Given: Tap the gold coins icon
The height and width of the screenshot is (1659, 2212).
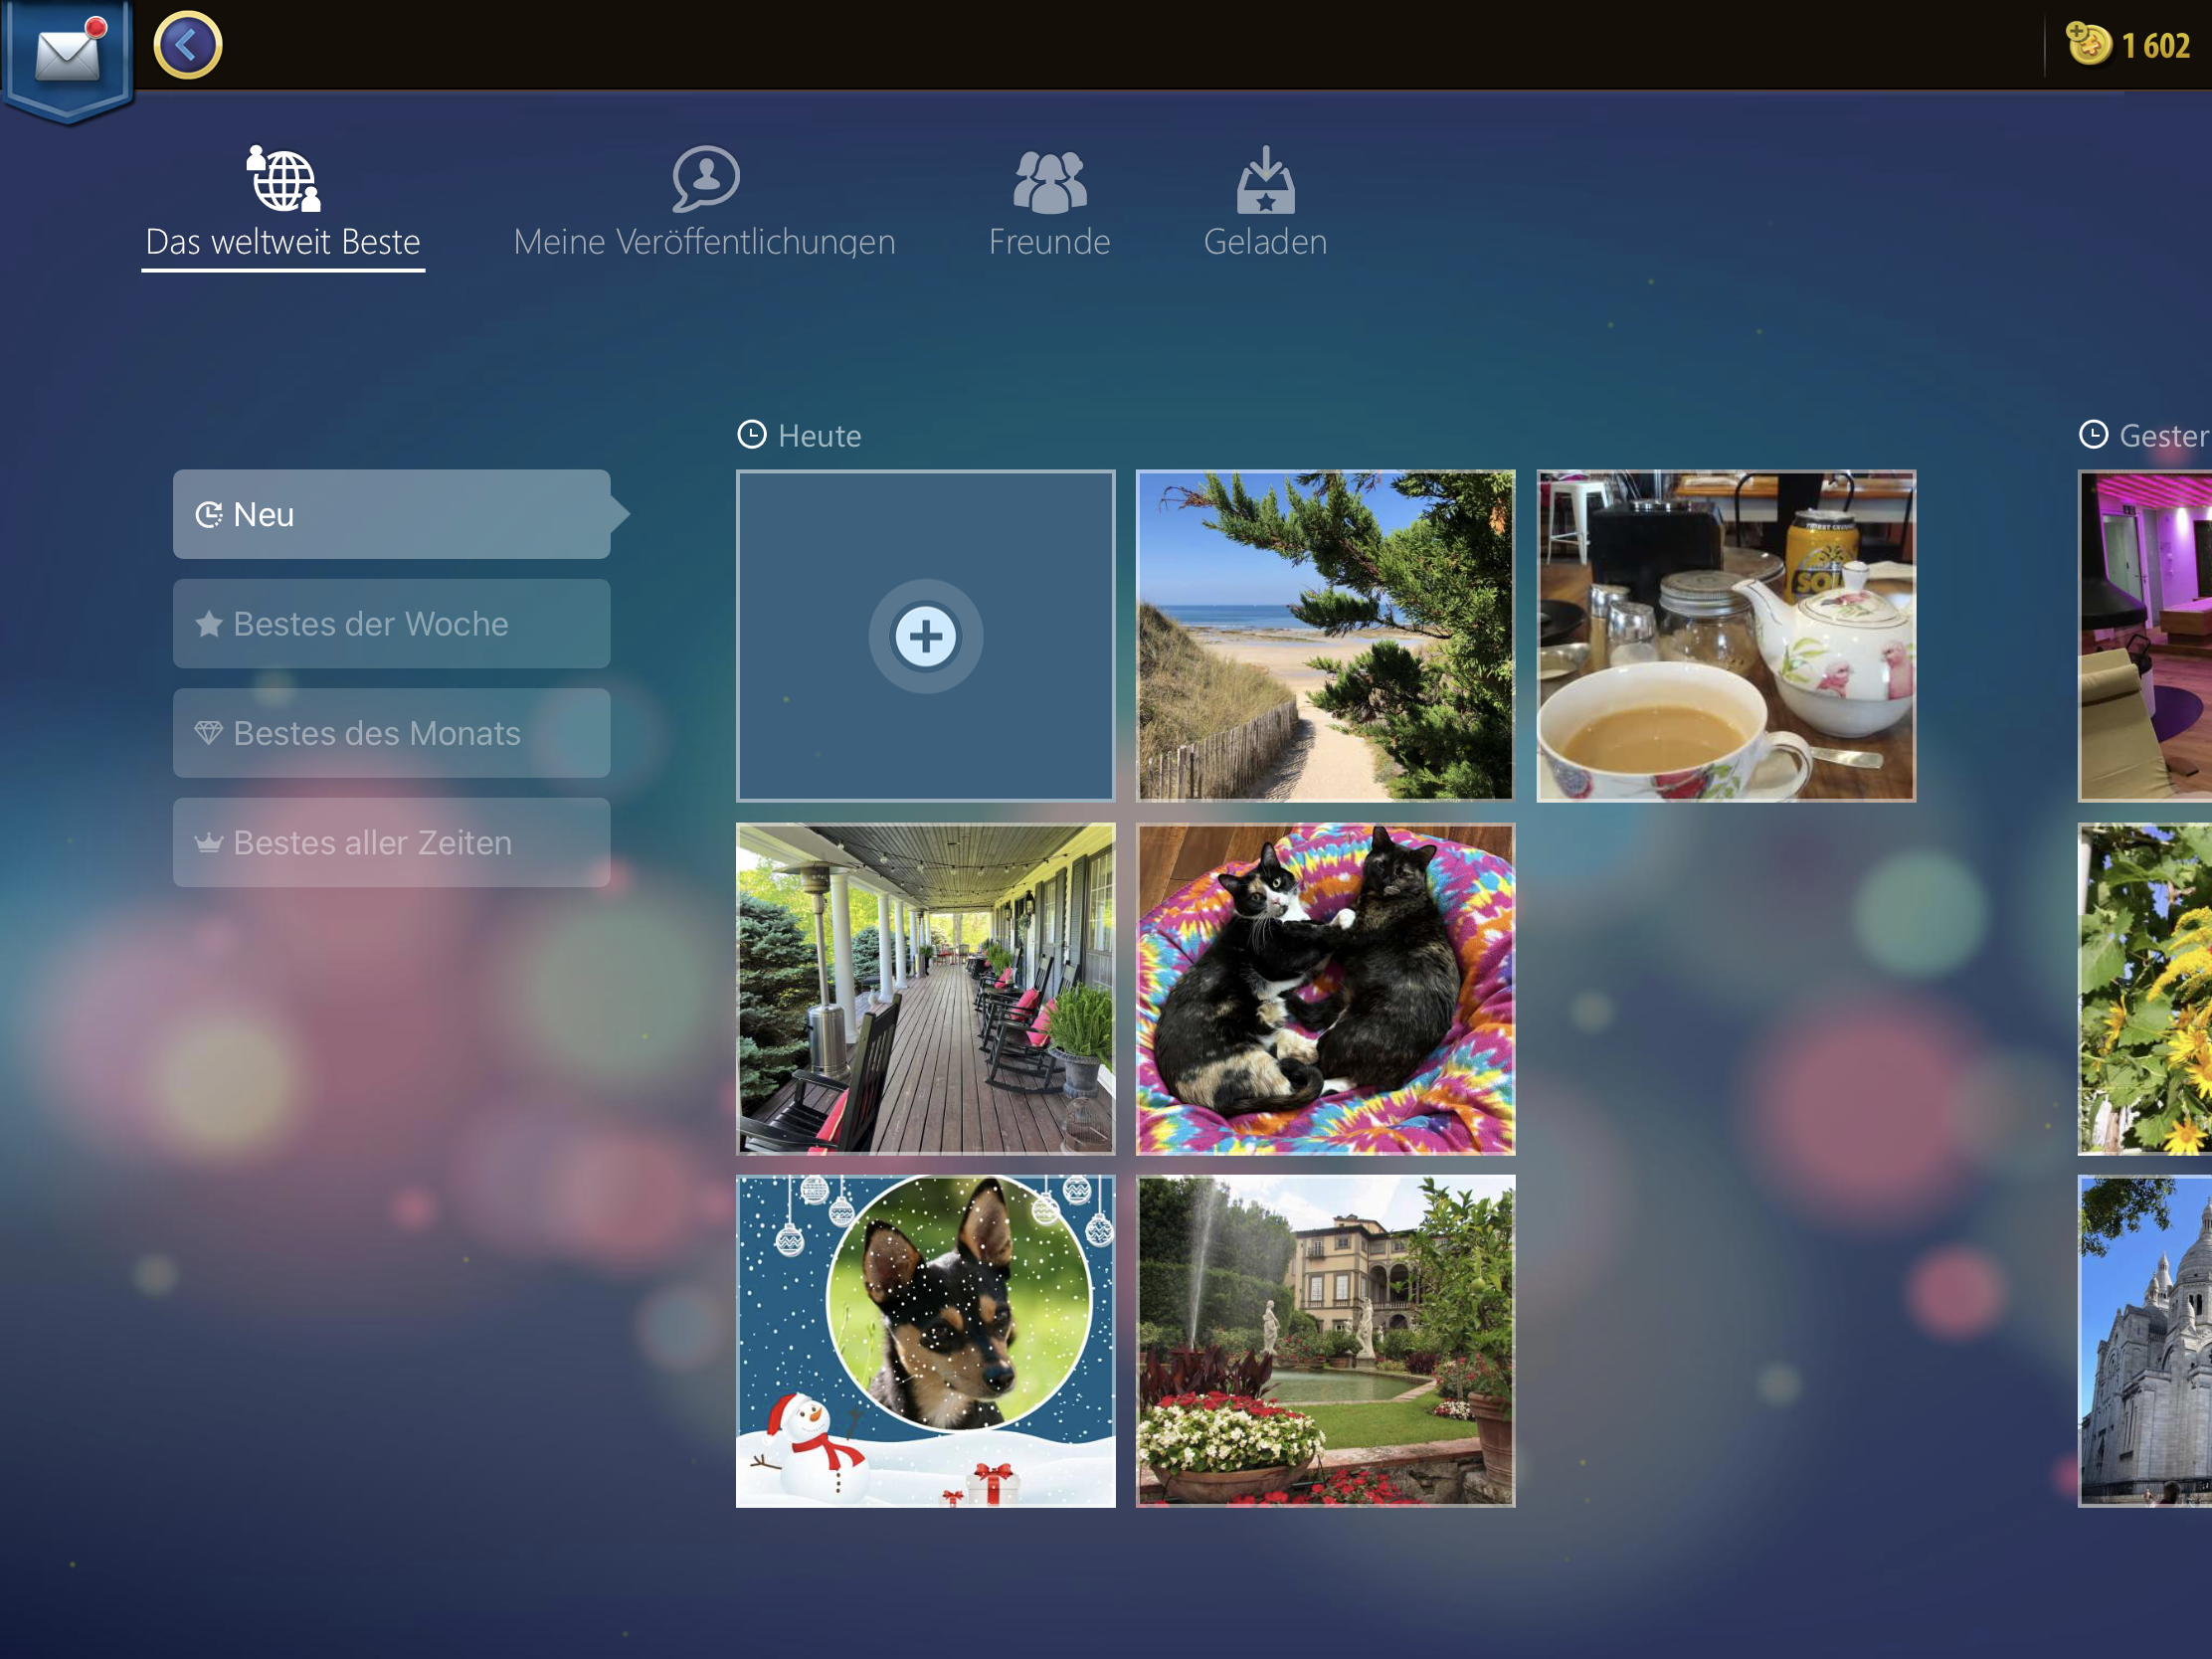Looking at the screenshot, I should pos(2088,44).
